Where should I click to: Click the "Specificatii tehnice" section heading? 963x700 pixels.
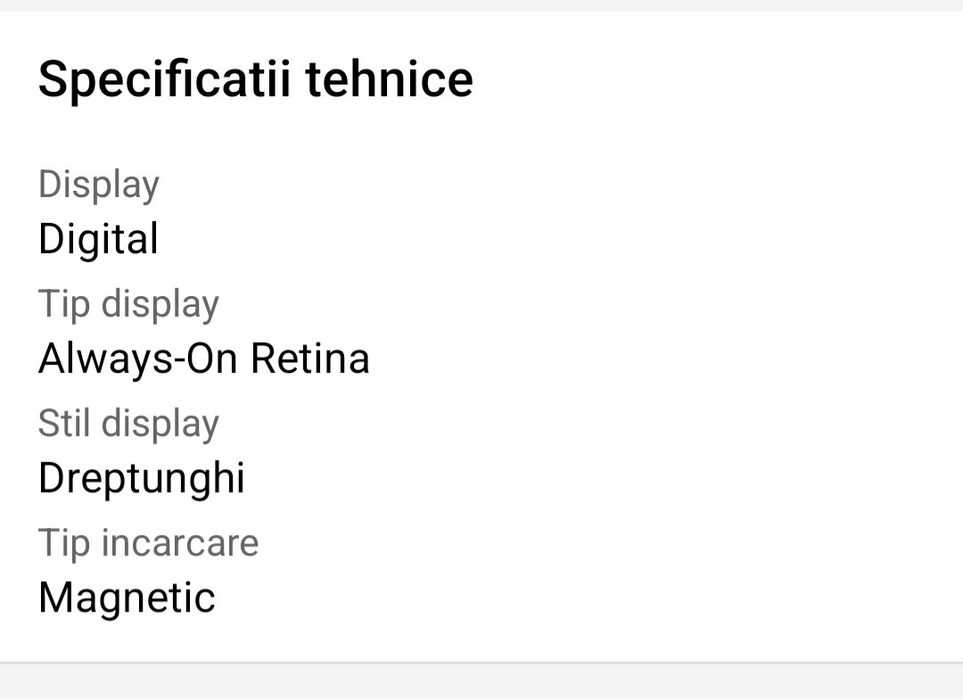point(255,79)
